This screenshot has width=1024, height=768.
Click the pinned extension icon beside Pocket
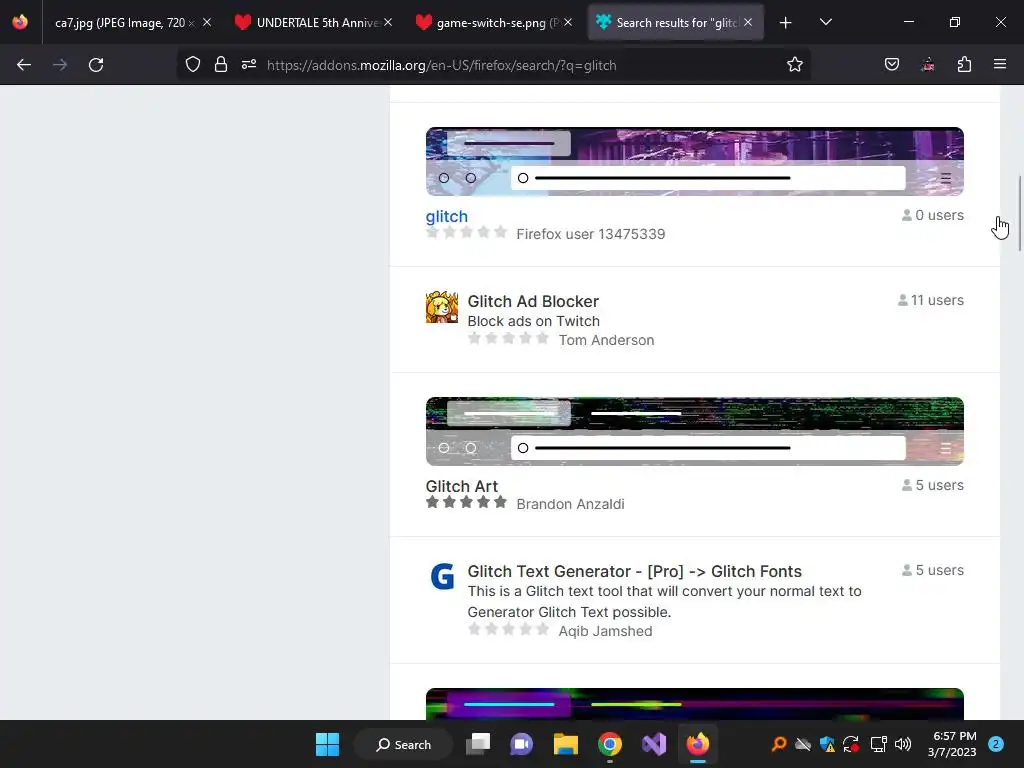coord(928,65)
